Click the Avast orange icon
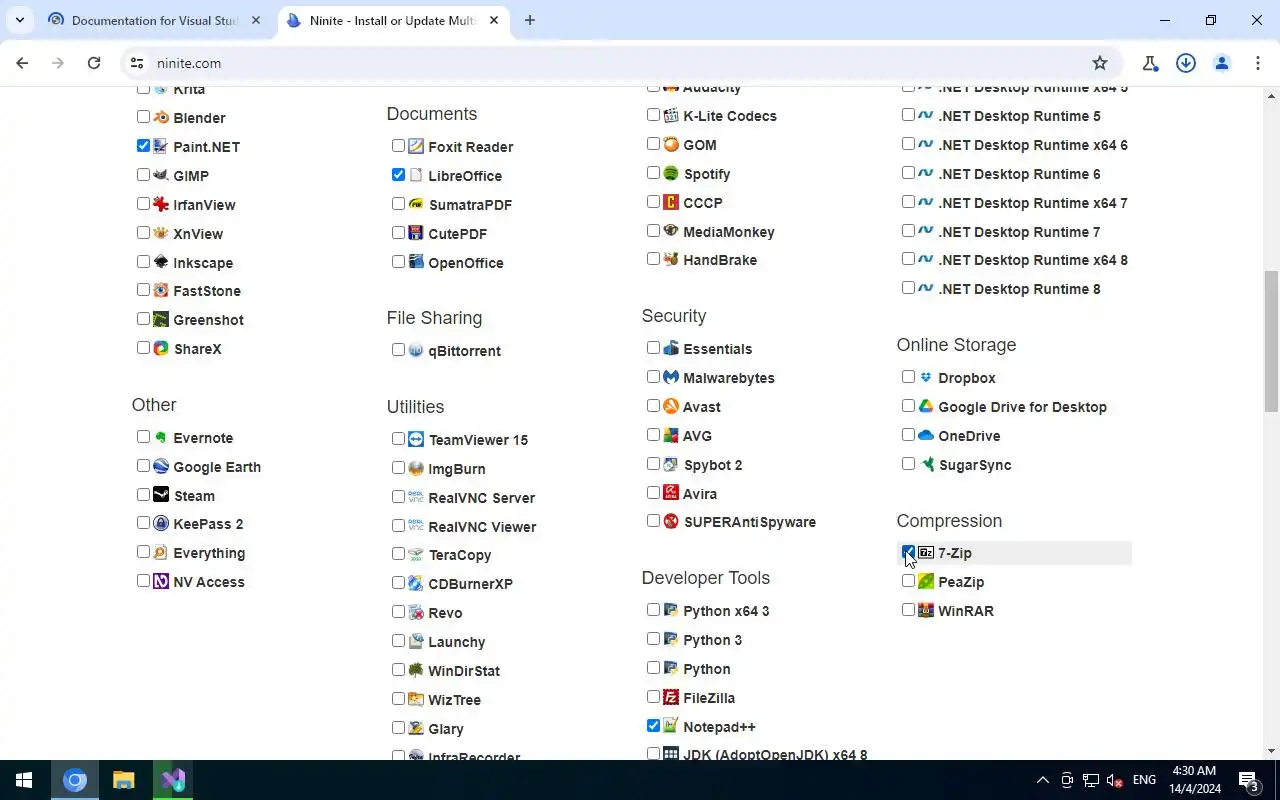Viewport: 1280px width, 800px height. (671, 406)
